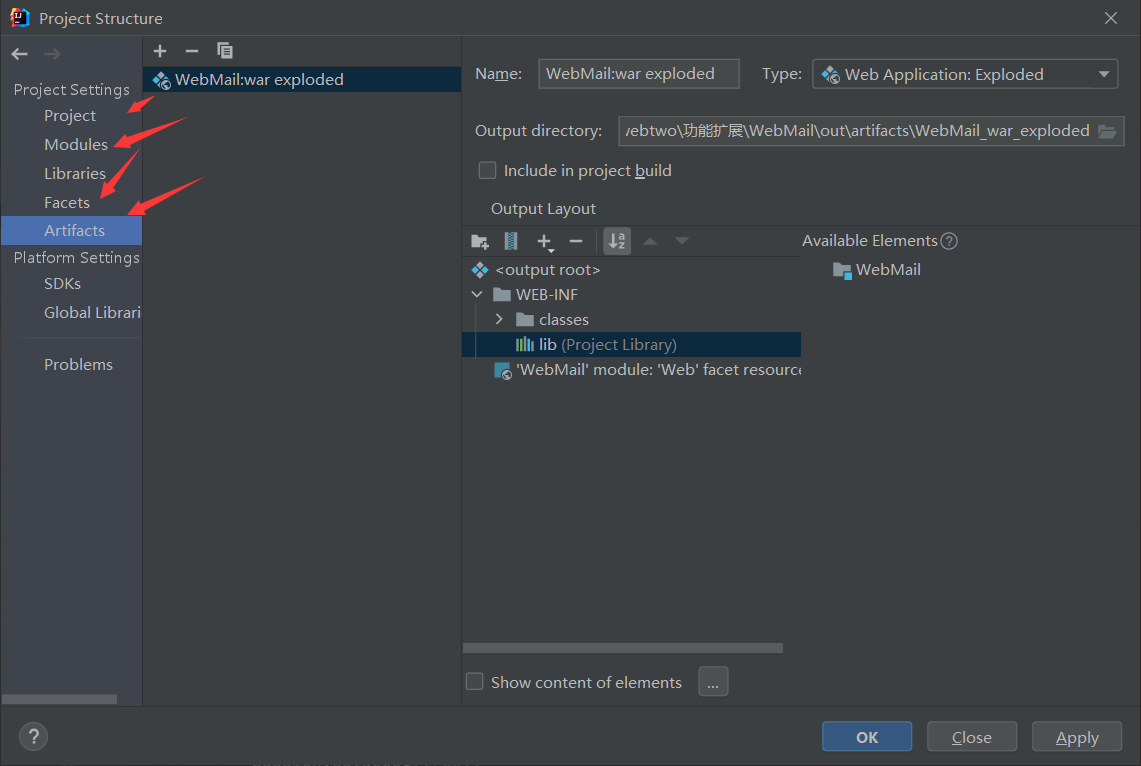Open the Libraries settings page
This screenshot has height=766, width=1141.
pyautogui.click(x=75, y=174)
